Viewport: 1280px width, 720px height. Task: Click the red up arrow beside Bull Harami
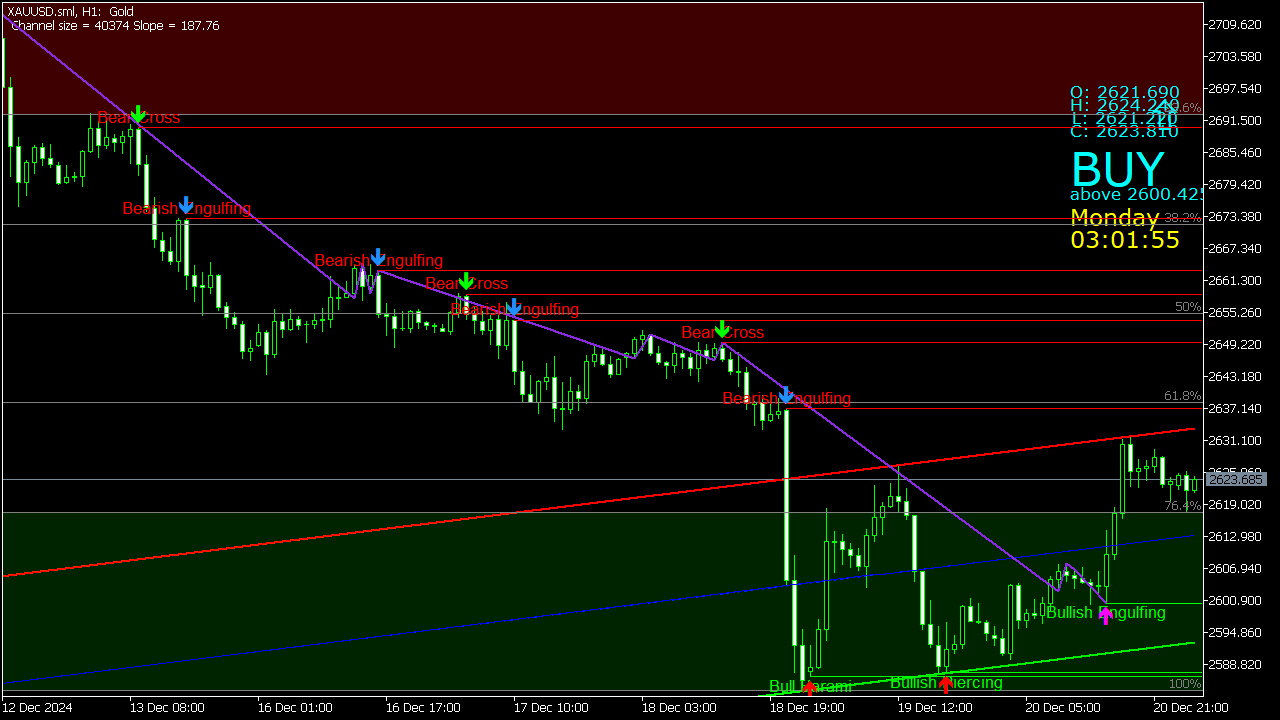click(x=810, y=688)
